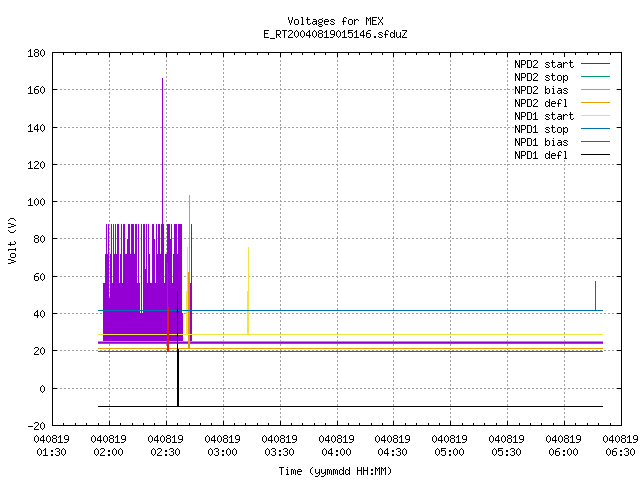Click the blue NPD1 stop spike near 06:15

(x=596, y=296)
